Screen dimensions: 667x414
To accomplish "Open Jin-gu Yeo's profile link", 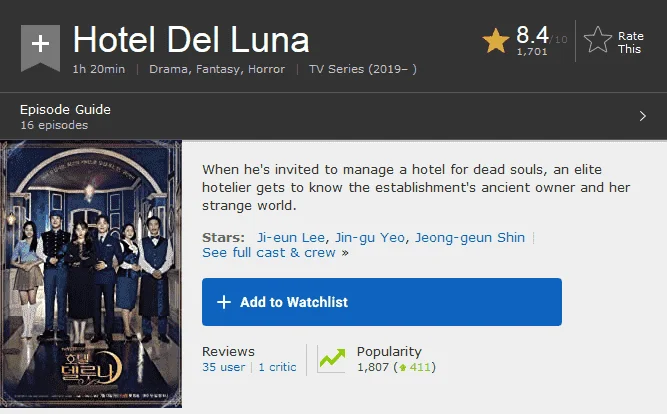I will tap(370, 237).
